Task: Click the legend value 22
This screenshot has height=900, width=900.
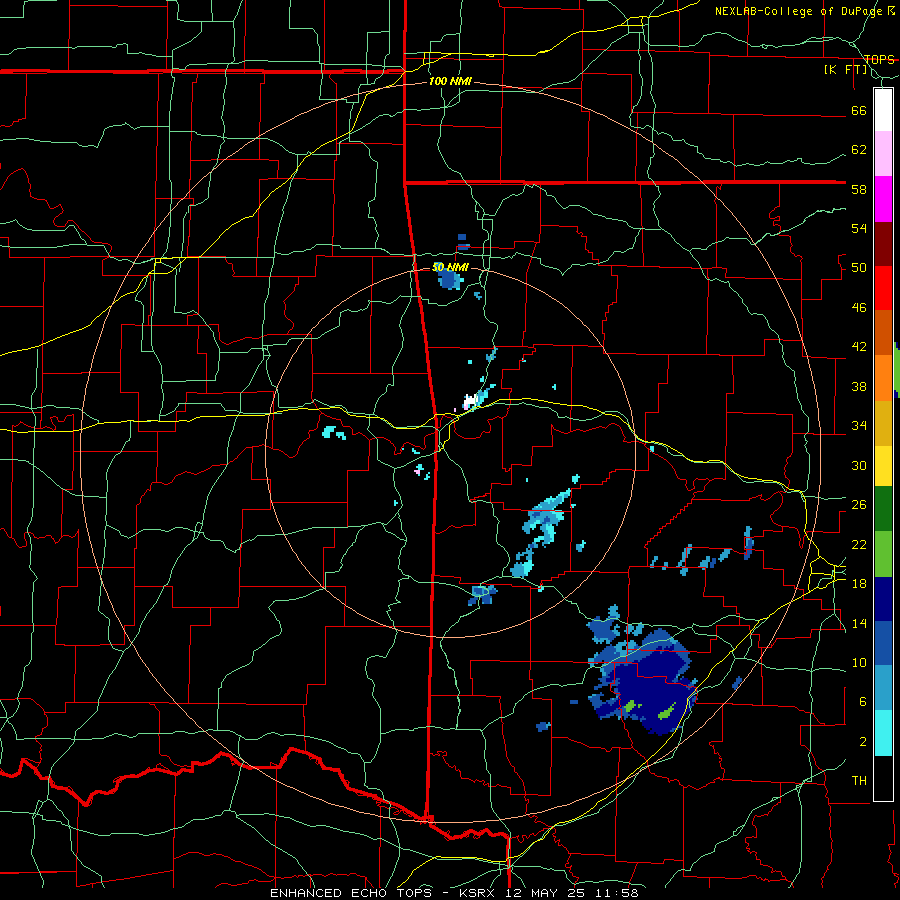Action: [859, 544]
